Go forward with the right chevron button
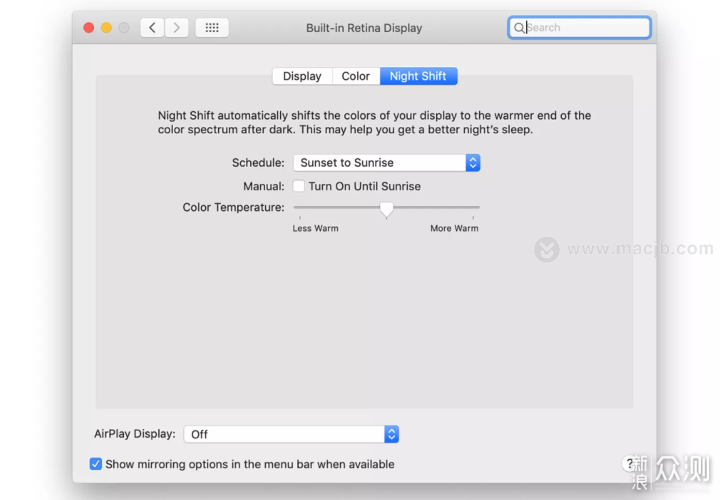 [x=176, y=28]
